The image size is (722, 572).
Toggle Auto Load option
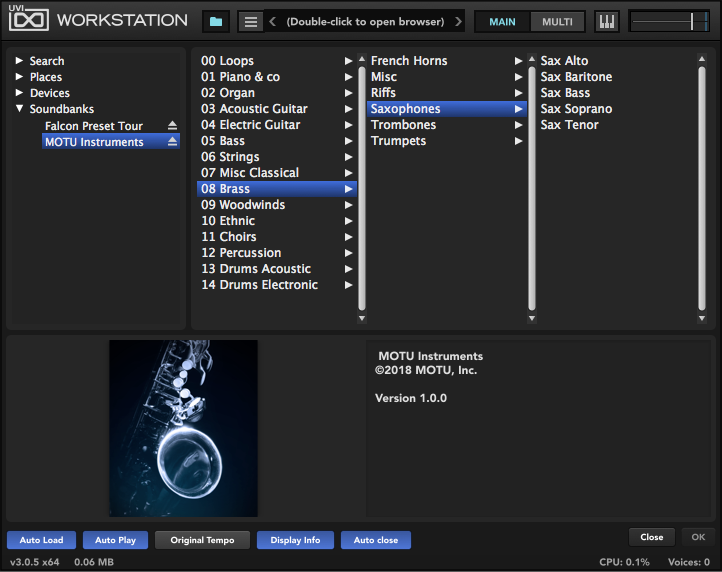click(41, 540)
